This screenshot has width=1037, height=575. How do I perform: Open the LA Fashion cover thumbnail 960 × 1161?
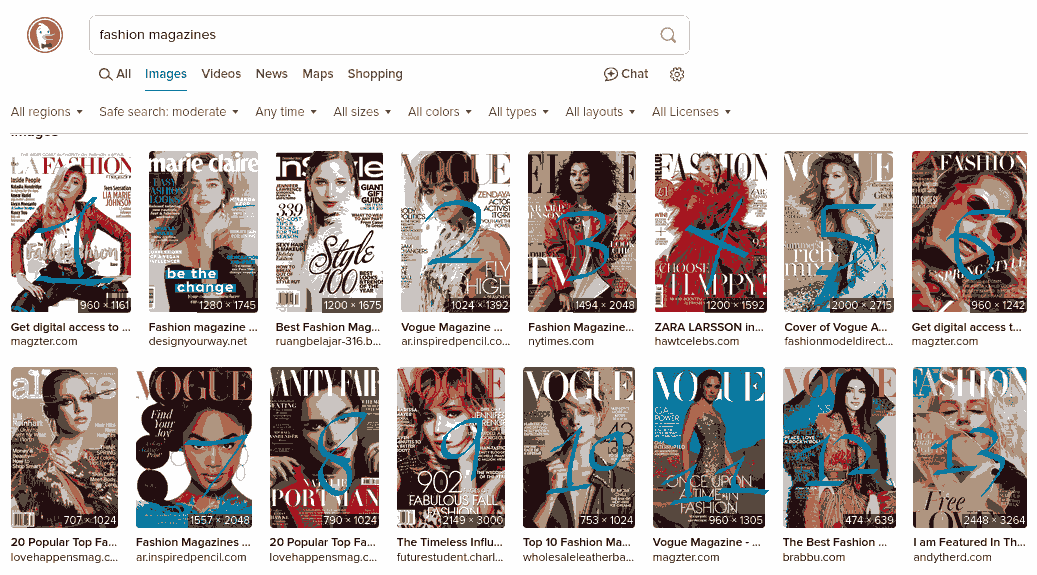click(x=71, y=232)
